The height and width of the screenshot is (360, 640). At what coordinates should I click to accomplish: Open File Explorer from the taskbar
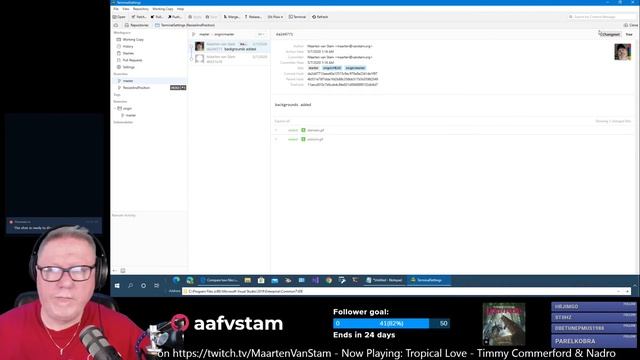pos(248,280)
